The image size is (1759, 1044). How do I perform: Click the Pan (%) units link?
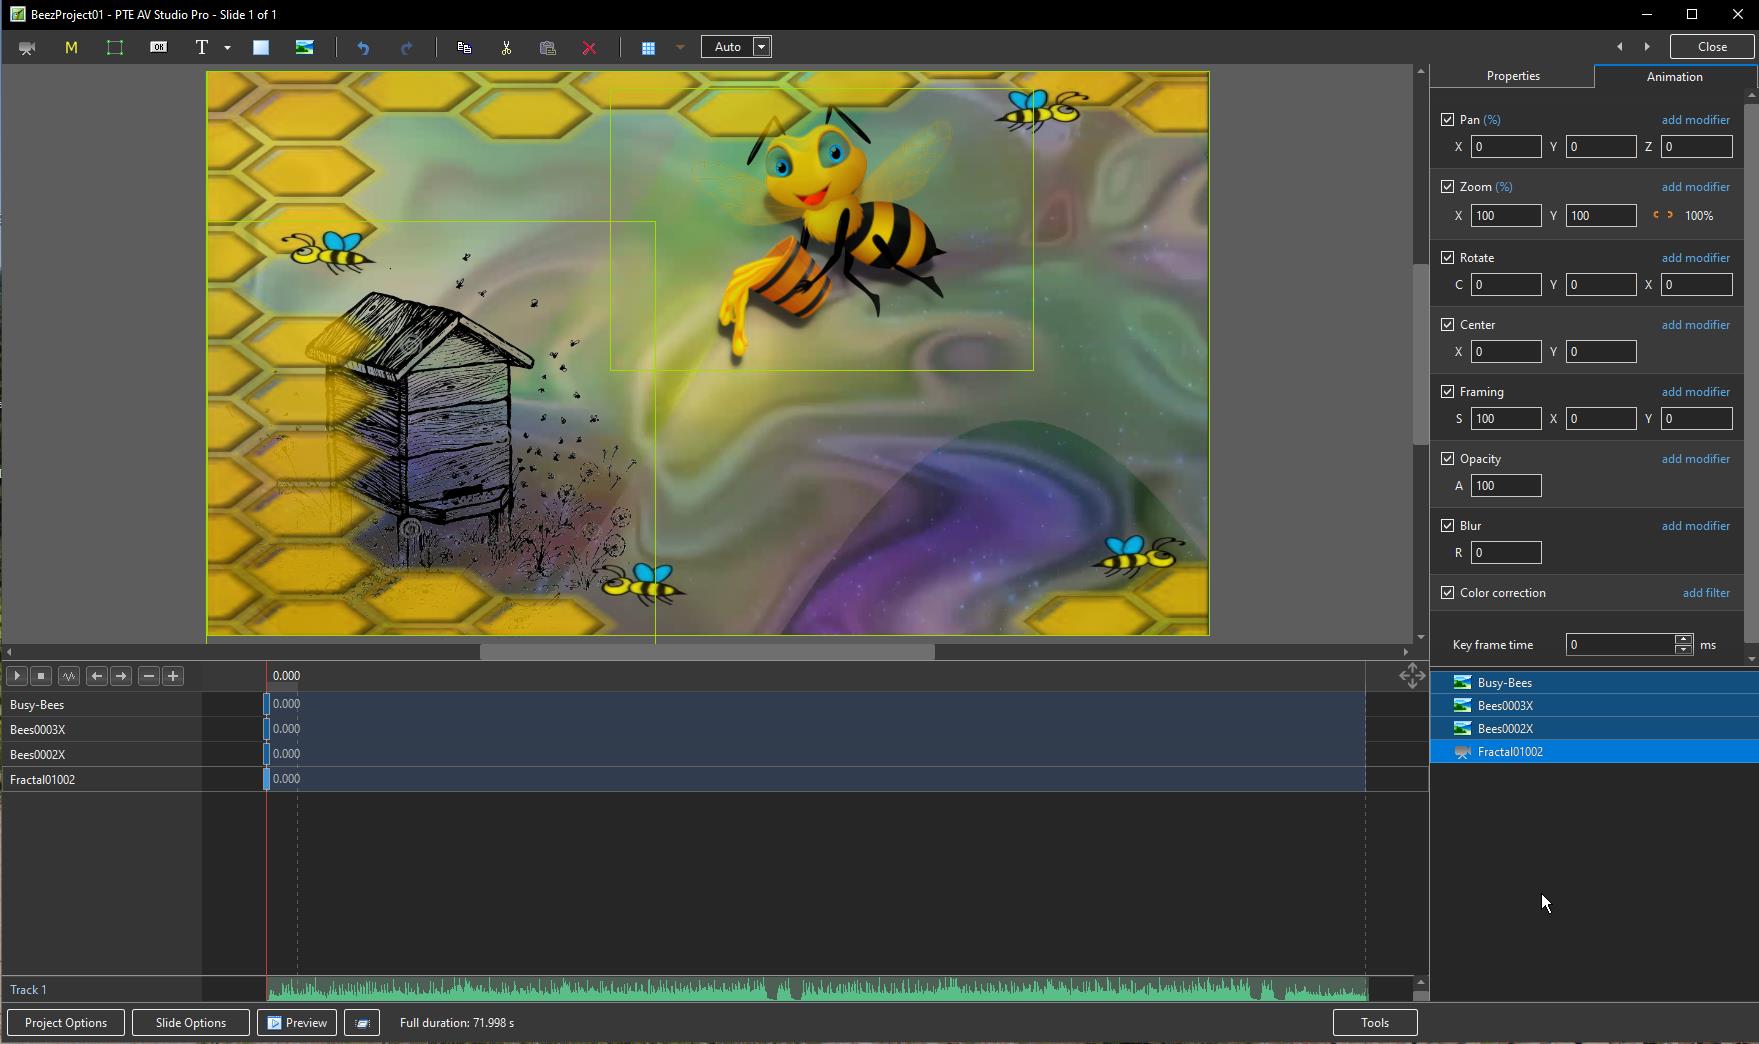pos(1492,120)
